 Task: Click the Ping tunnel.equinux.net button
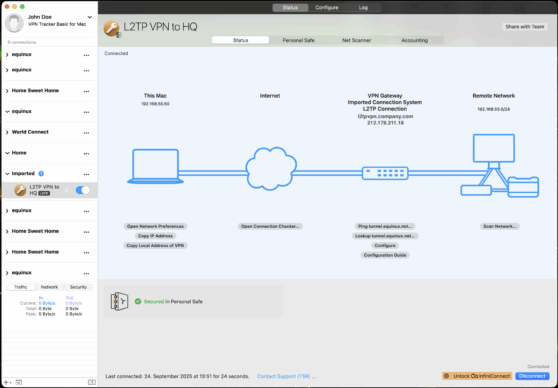pyautogui.click(x=385, y=226)
